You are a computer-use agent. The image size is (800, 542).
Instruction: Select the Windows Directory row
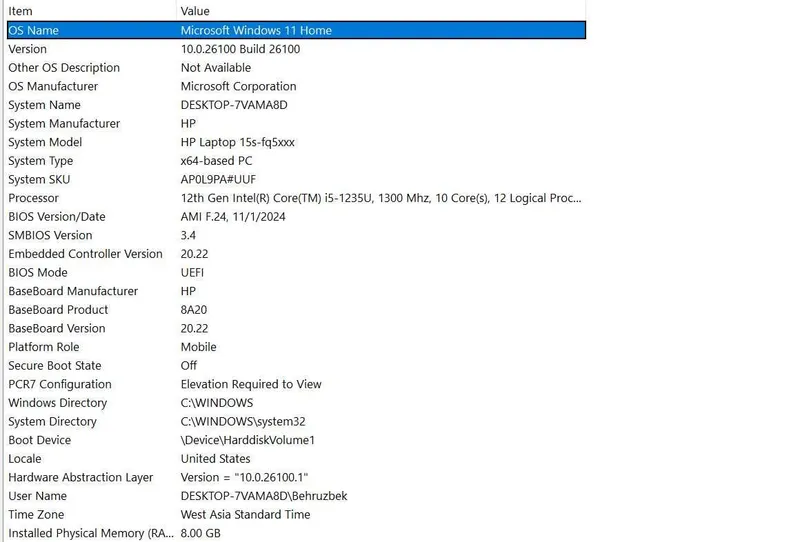pos(296,403)
